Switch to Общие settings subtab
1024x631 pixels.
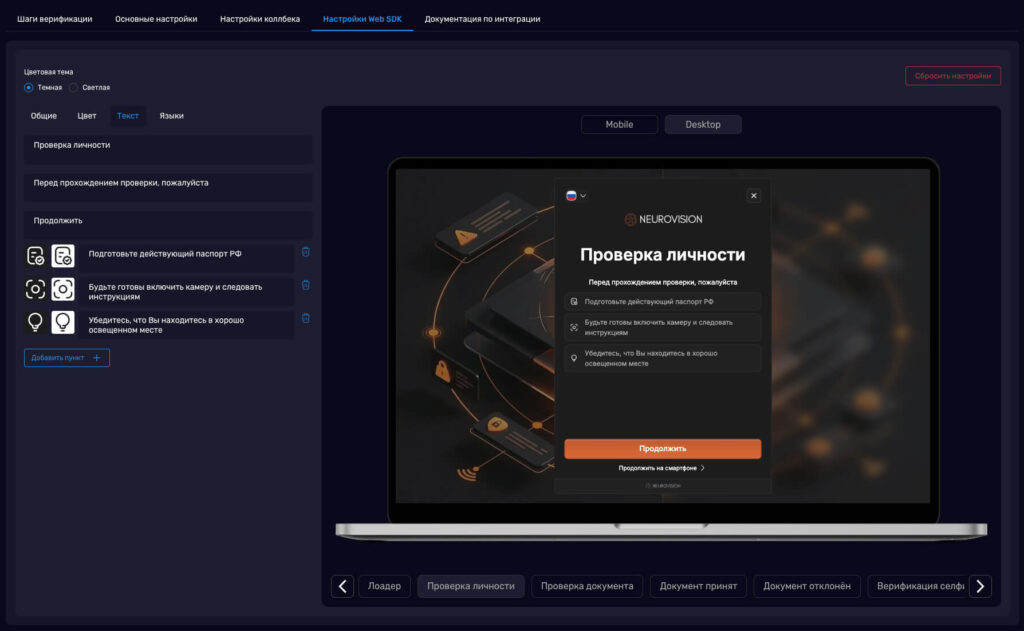coord(44,116)
